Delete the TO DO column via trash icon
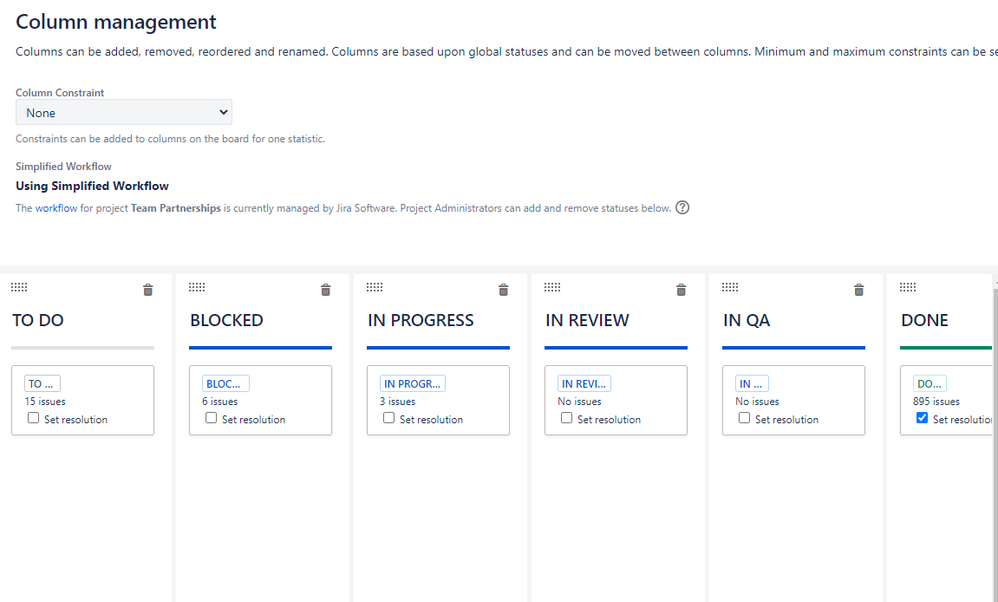This screenshot has width=998, height=602. [x=148, y=290]
